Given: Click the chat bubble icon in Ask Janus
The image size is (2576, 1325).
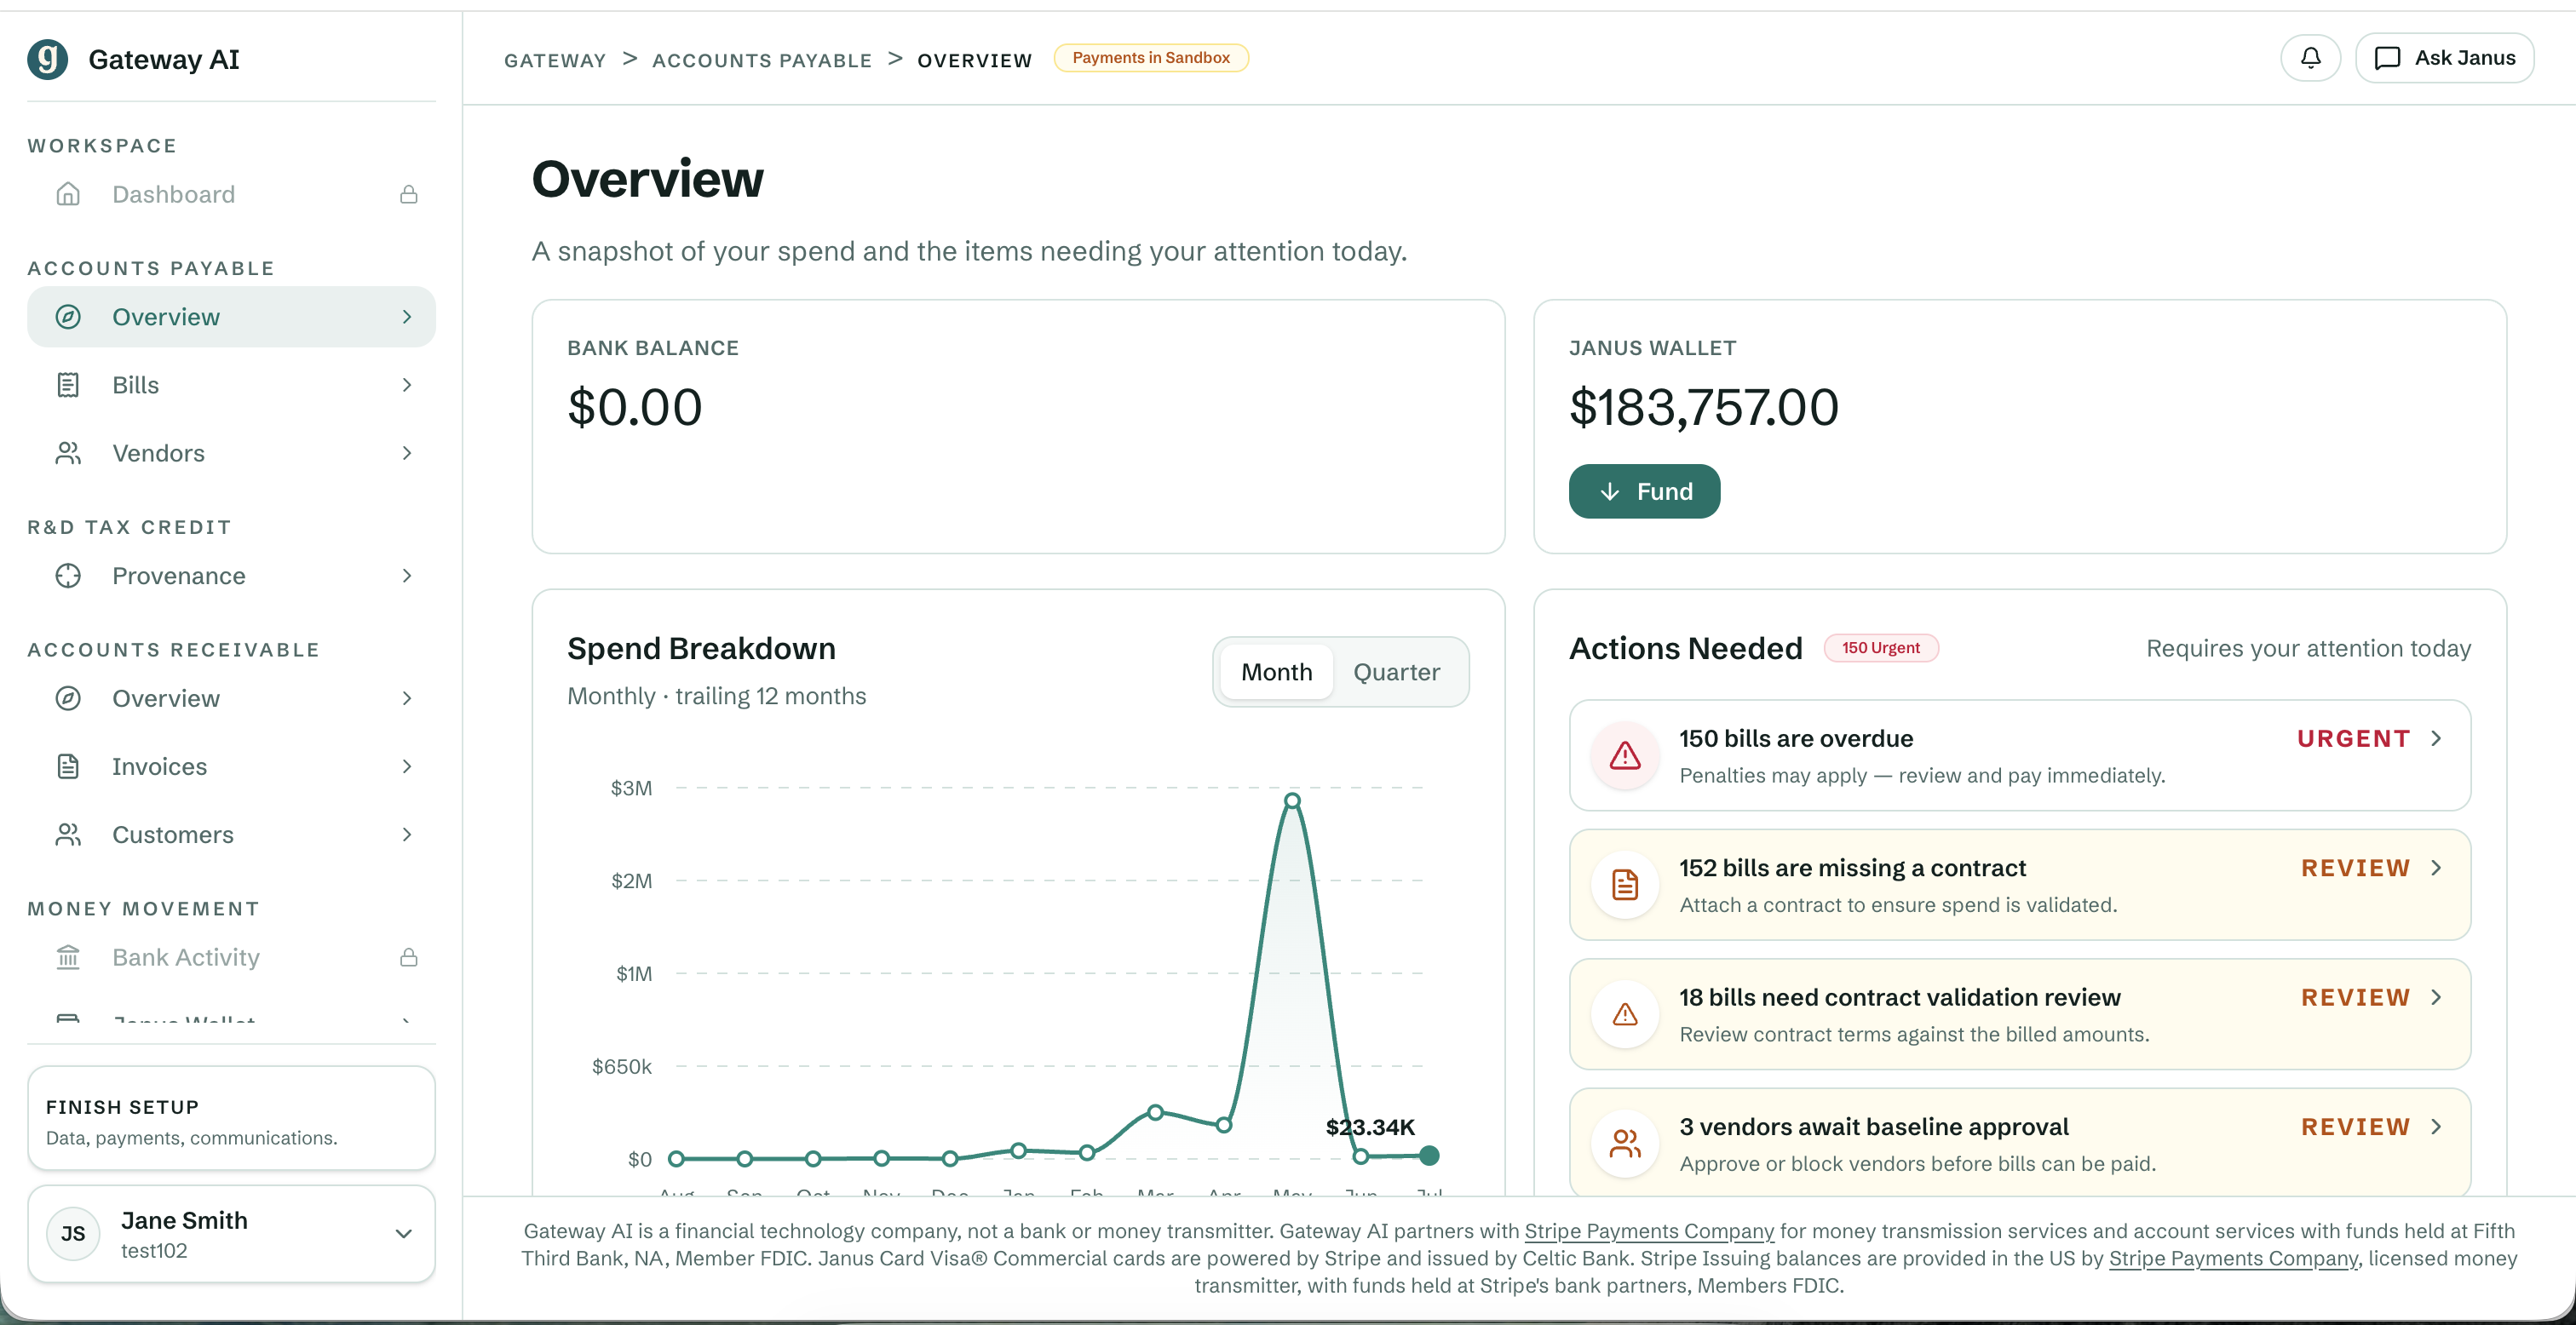Looking at the screenshot, I should (2387, 58).
